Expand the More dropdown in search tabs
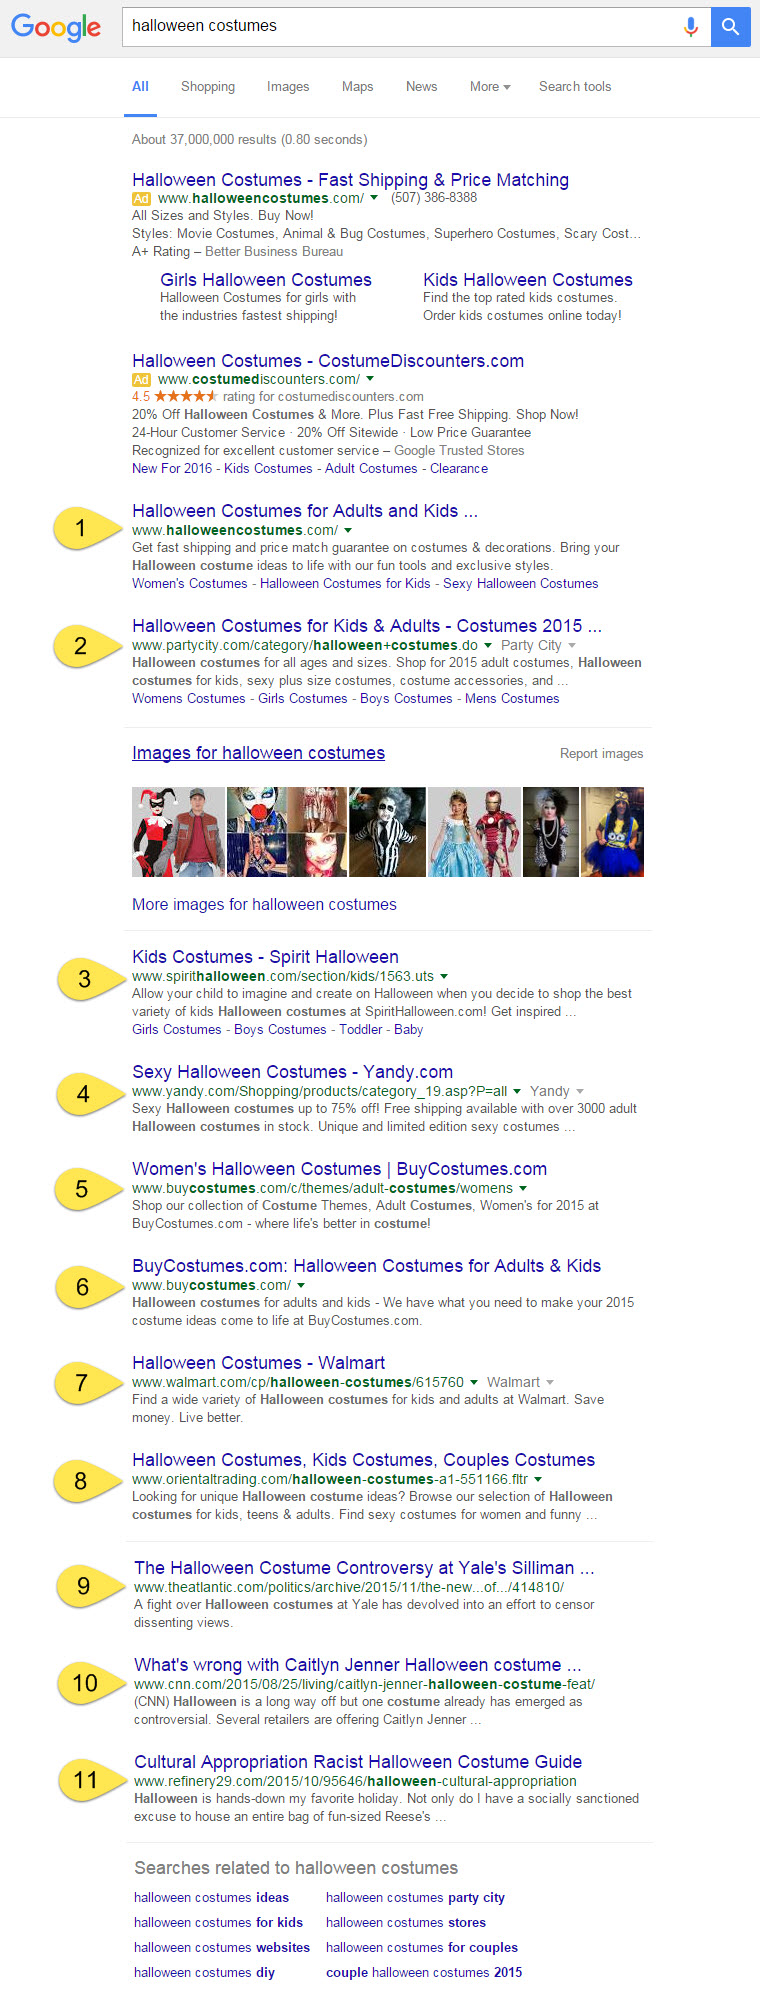This screenshot has height=2000, width=760. (x=490, y=87)
